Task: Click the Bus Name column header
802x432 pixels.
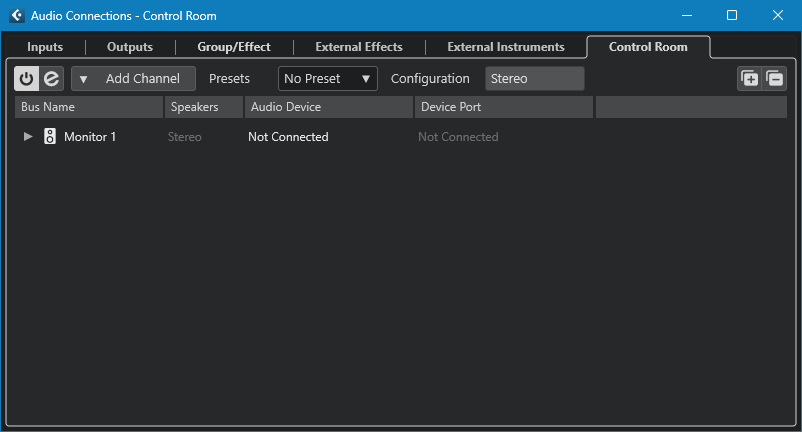Action: (88, 107)
